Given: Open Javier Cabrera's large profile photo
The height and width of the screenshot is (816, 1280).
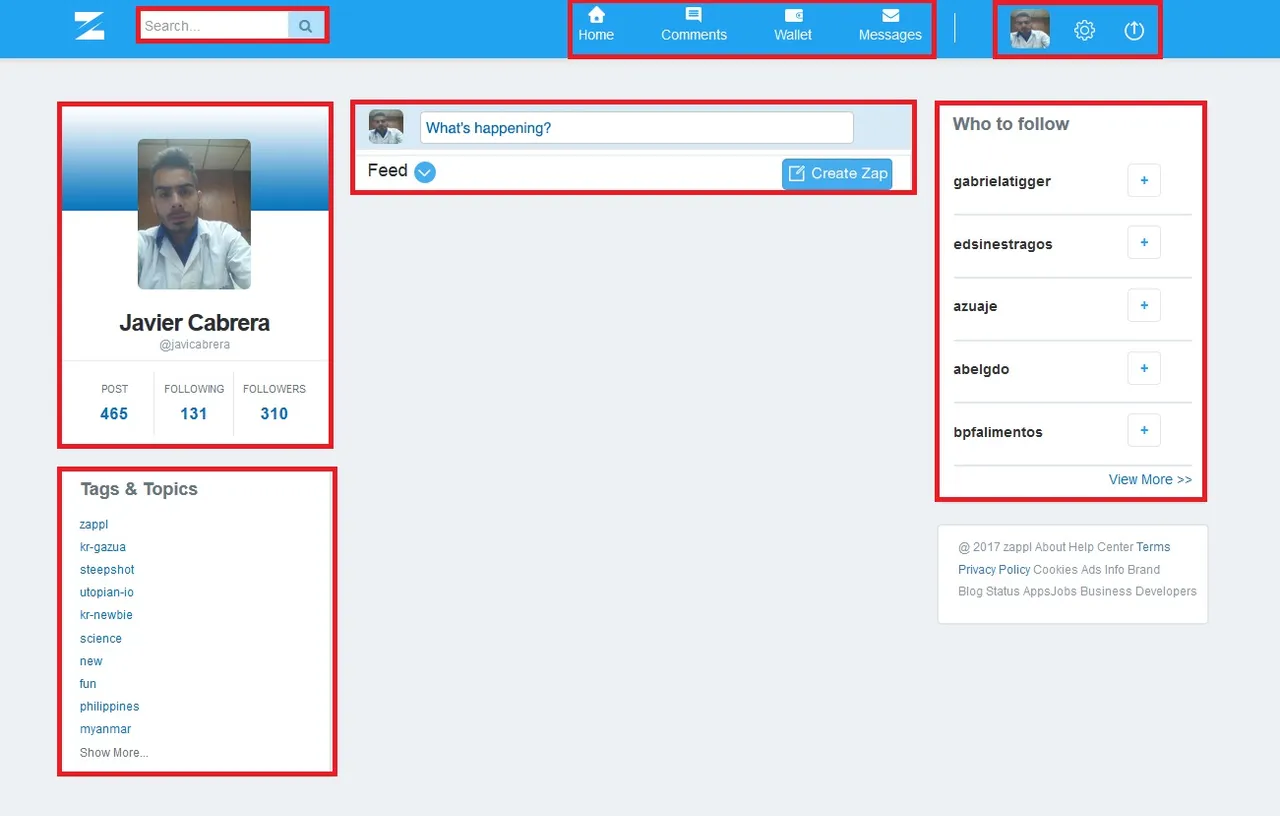Looking at the screenshot, I should 194,214.
